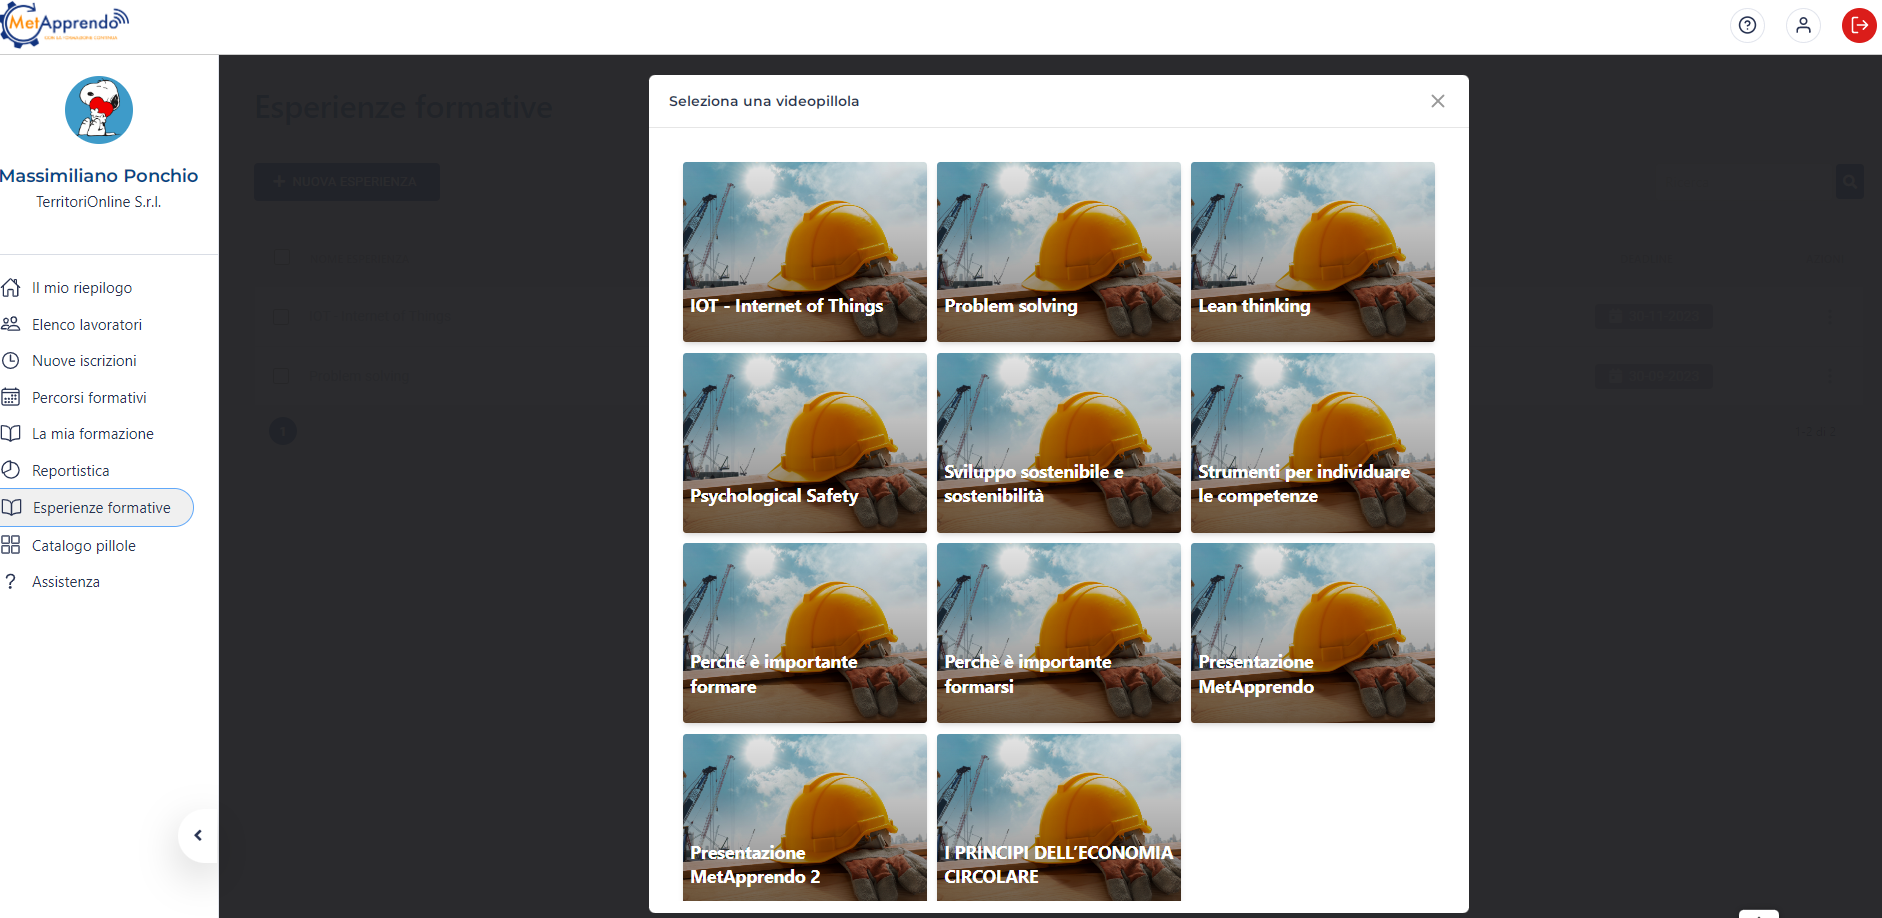This screenshot has height=918, width=1882.
Task: Choose the Lean thinking videopillola
Action: [1313, 252]
